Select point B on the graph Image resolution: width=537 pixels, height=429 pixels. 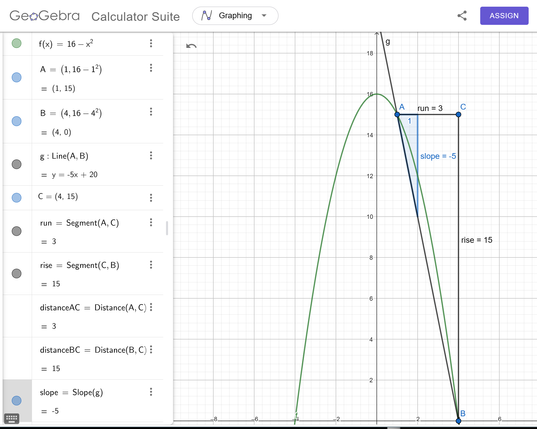pos(459,421)
